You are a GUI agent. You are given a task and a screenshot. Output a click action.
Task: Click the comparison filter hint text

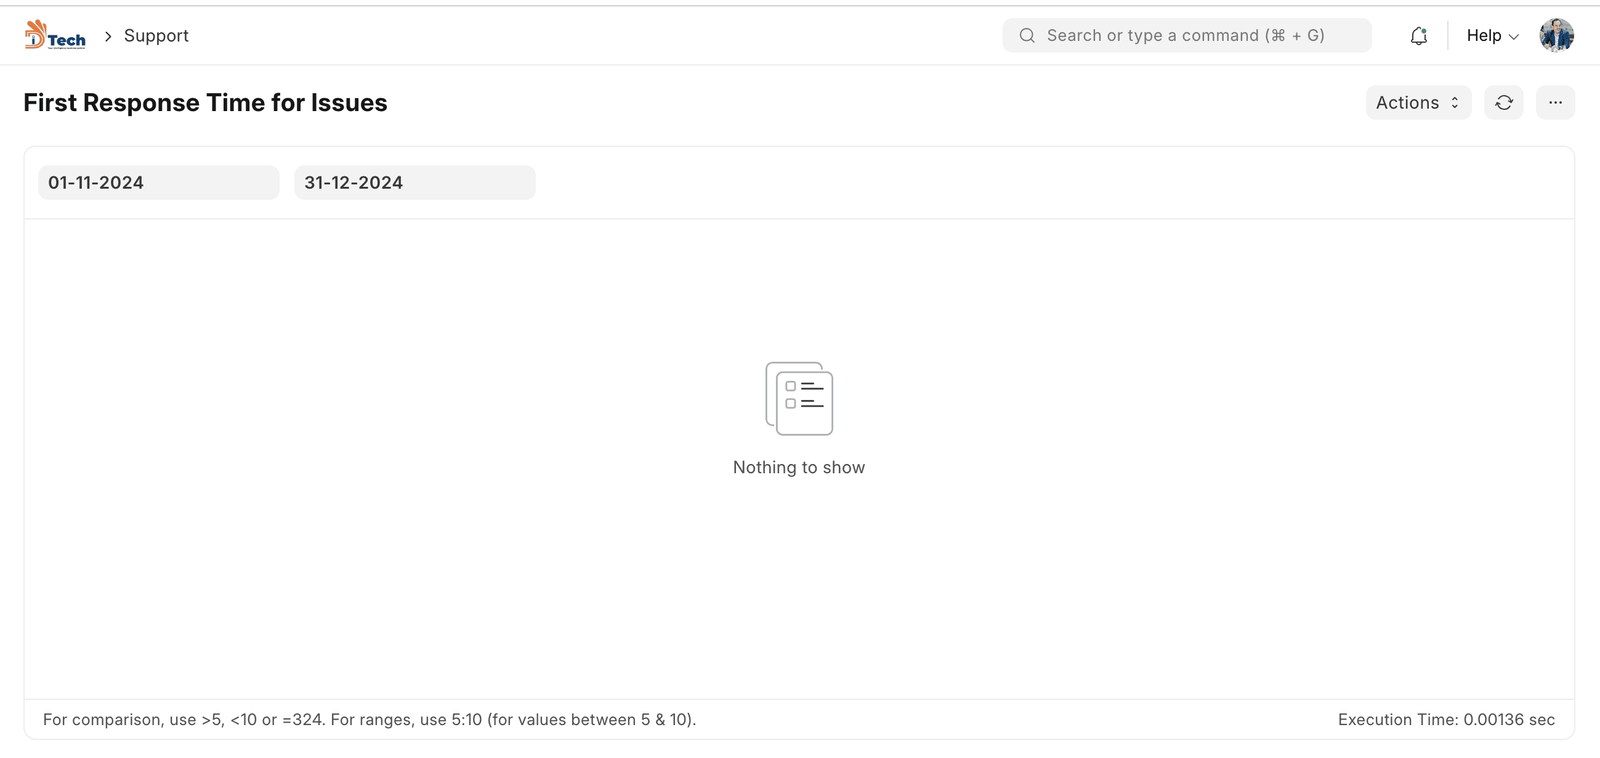pyautogui.click(x=369, y=720)
